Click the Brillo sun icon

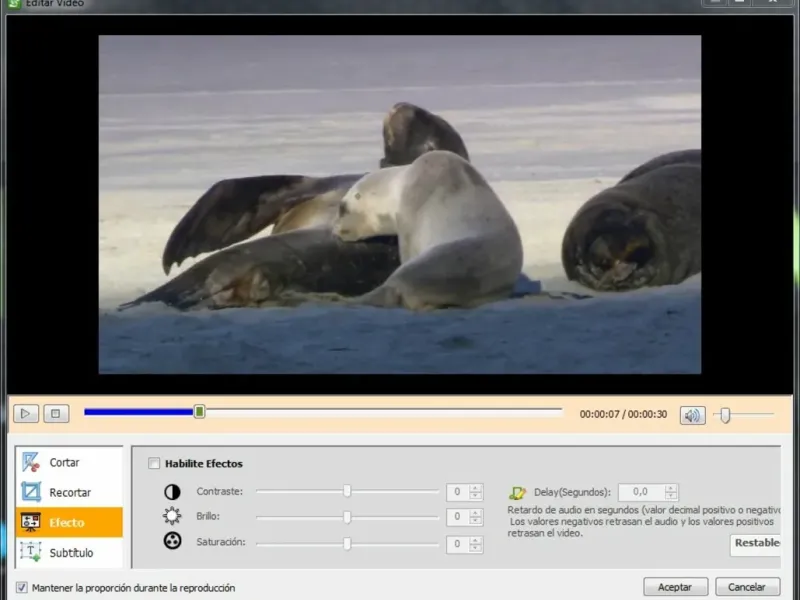tap(172, 517)
